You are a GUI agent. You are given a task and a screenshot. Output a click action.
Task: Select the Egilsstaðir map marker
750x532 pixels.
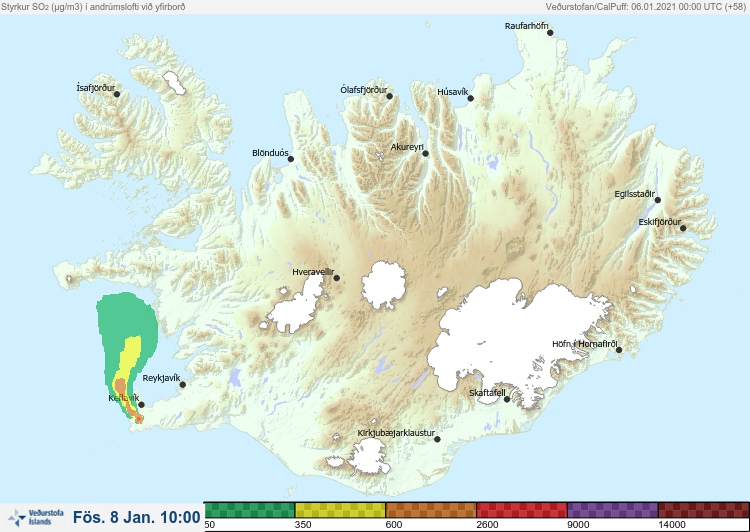[x=657, y=200]
